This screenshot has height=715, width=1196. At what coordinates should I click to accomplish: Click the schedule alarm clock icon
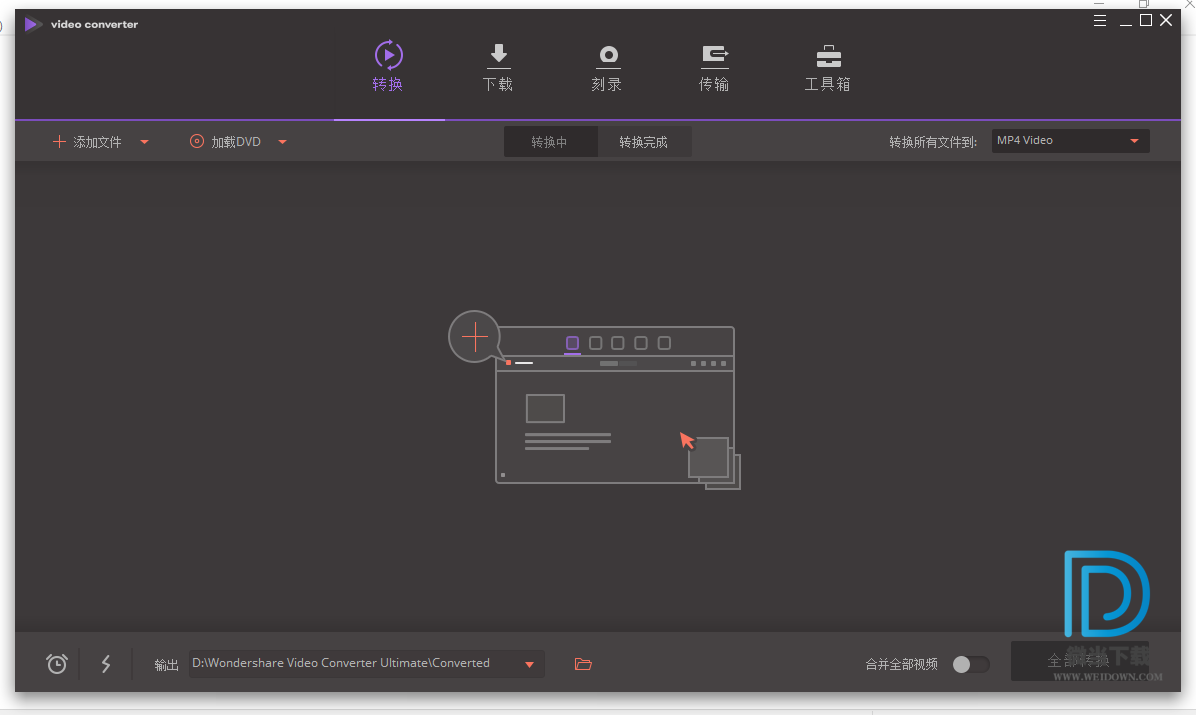[56, 663]
